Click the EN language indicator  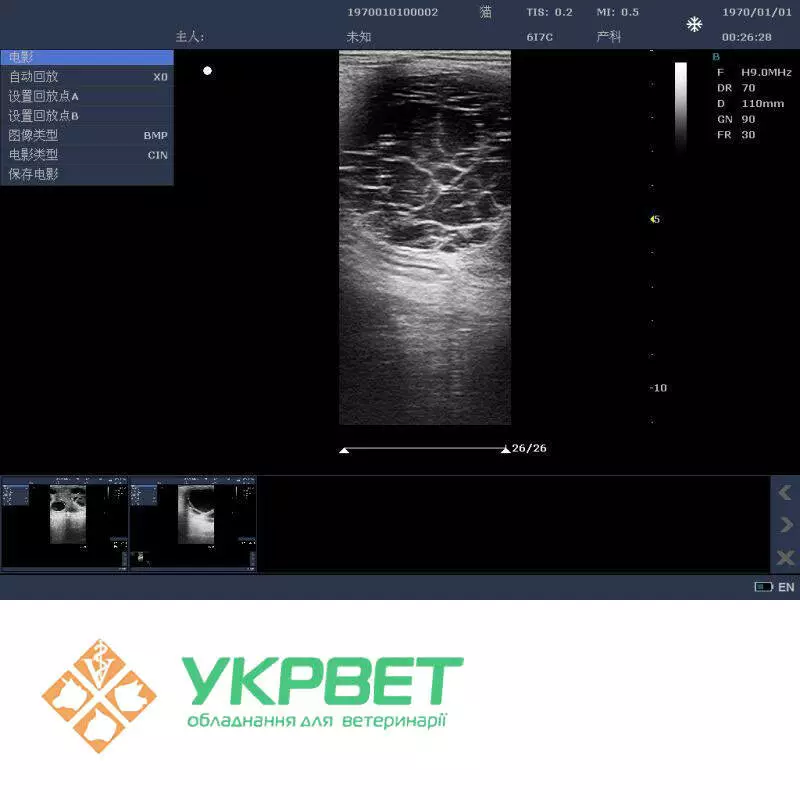pyautogui.click(x=786, y=587)
